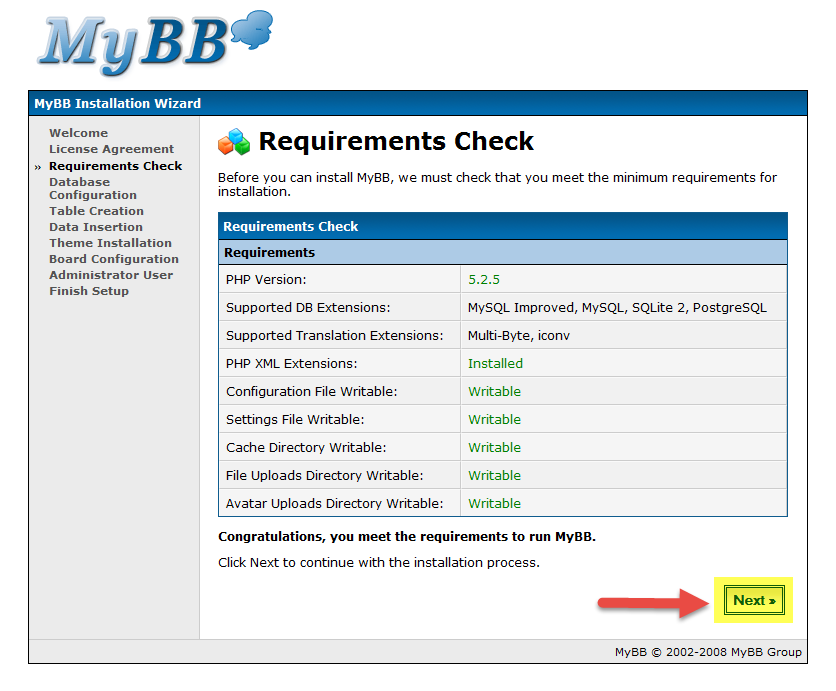Select Board Configuration step in sidebar
This screenshot has height=691, width=836.
113,259
